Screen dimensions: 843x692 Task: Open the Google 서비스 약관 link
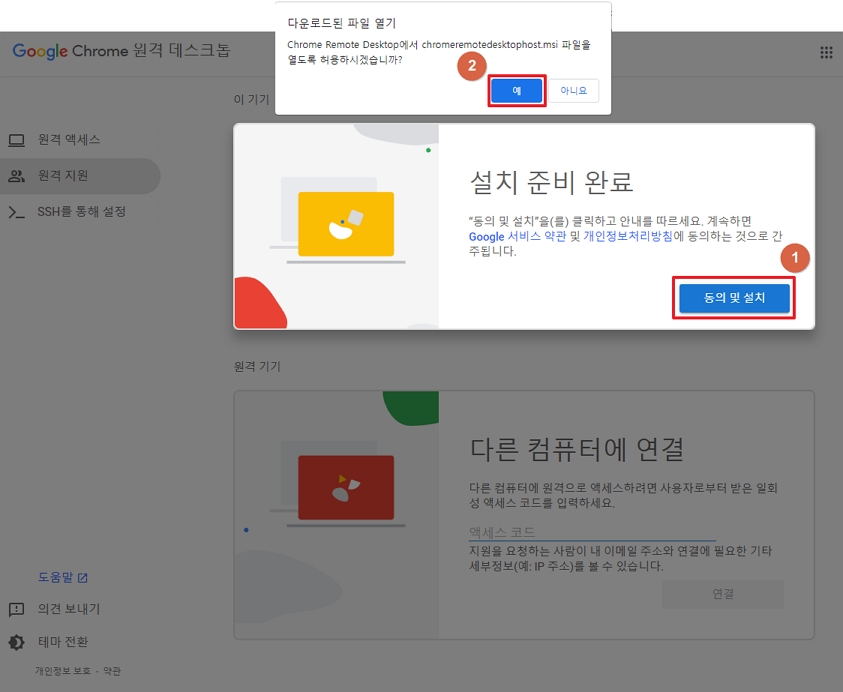[x=517, y=236]
